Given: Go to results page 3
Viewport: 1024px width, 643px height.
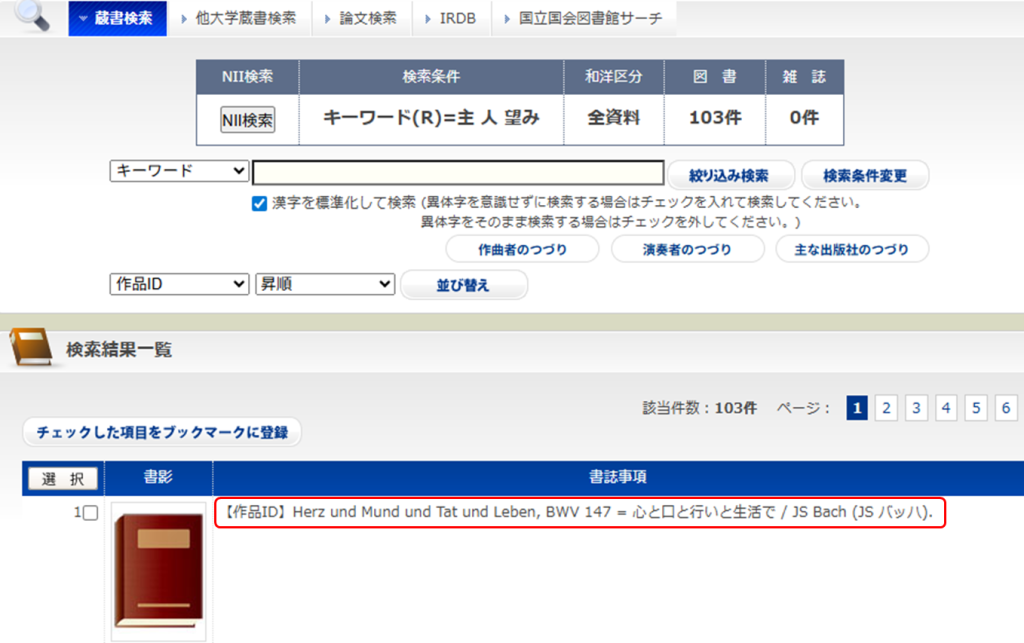Looking at the screenshot, I should 916,408.
